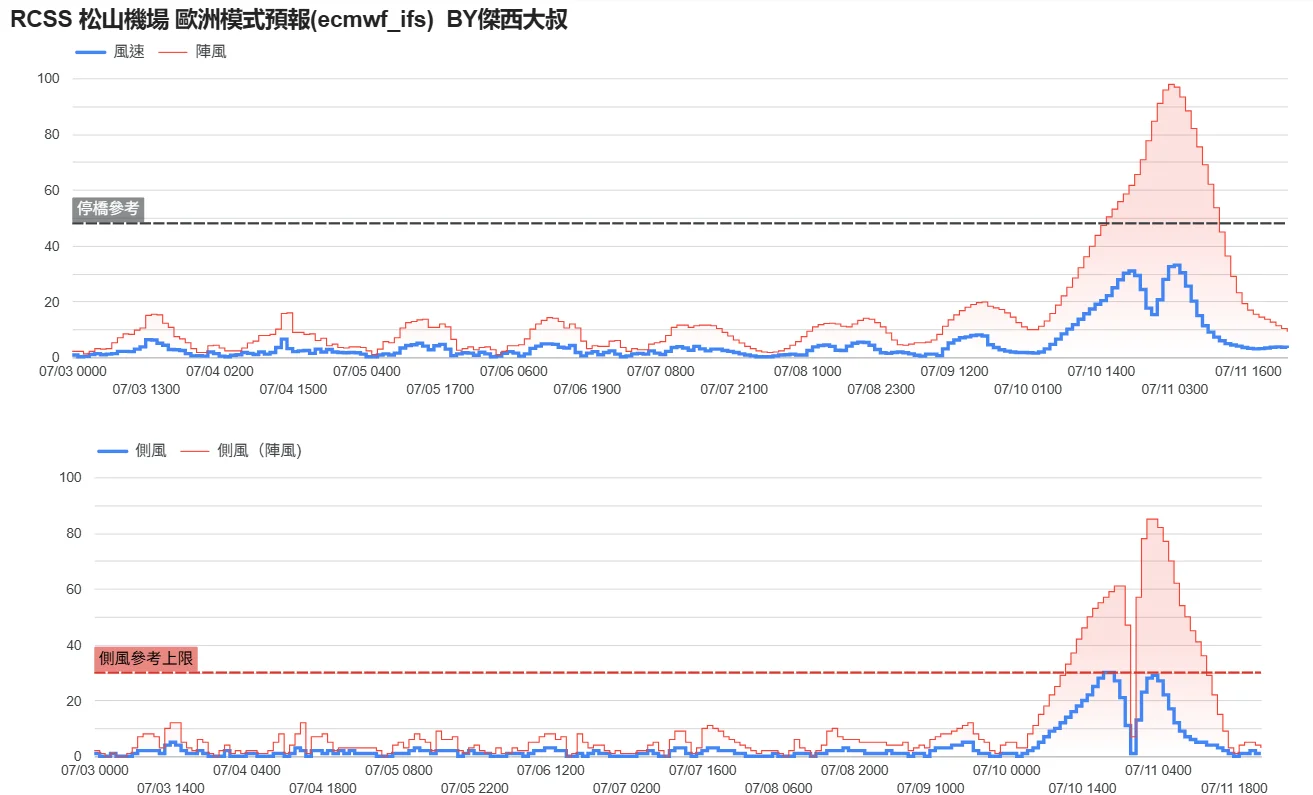This screenshot has width=1313, height=795.
Task: Click the black dashed 停橋參考 threshold line
Action: (680, 223)
